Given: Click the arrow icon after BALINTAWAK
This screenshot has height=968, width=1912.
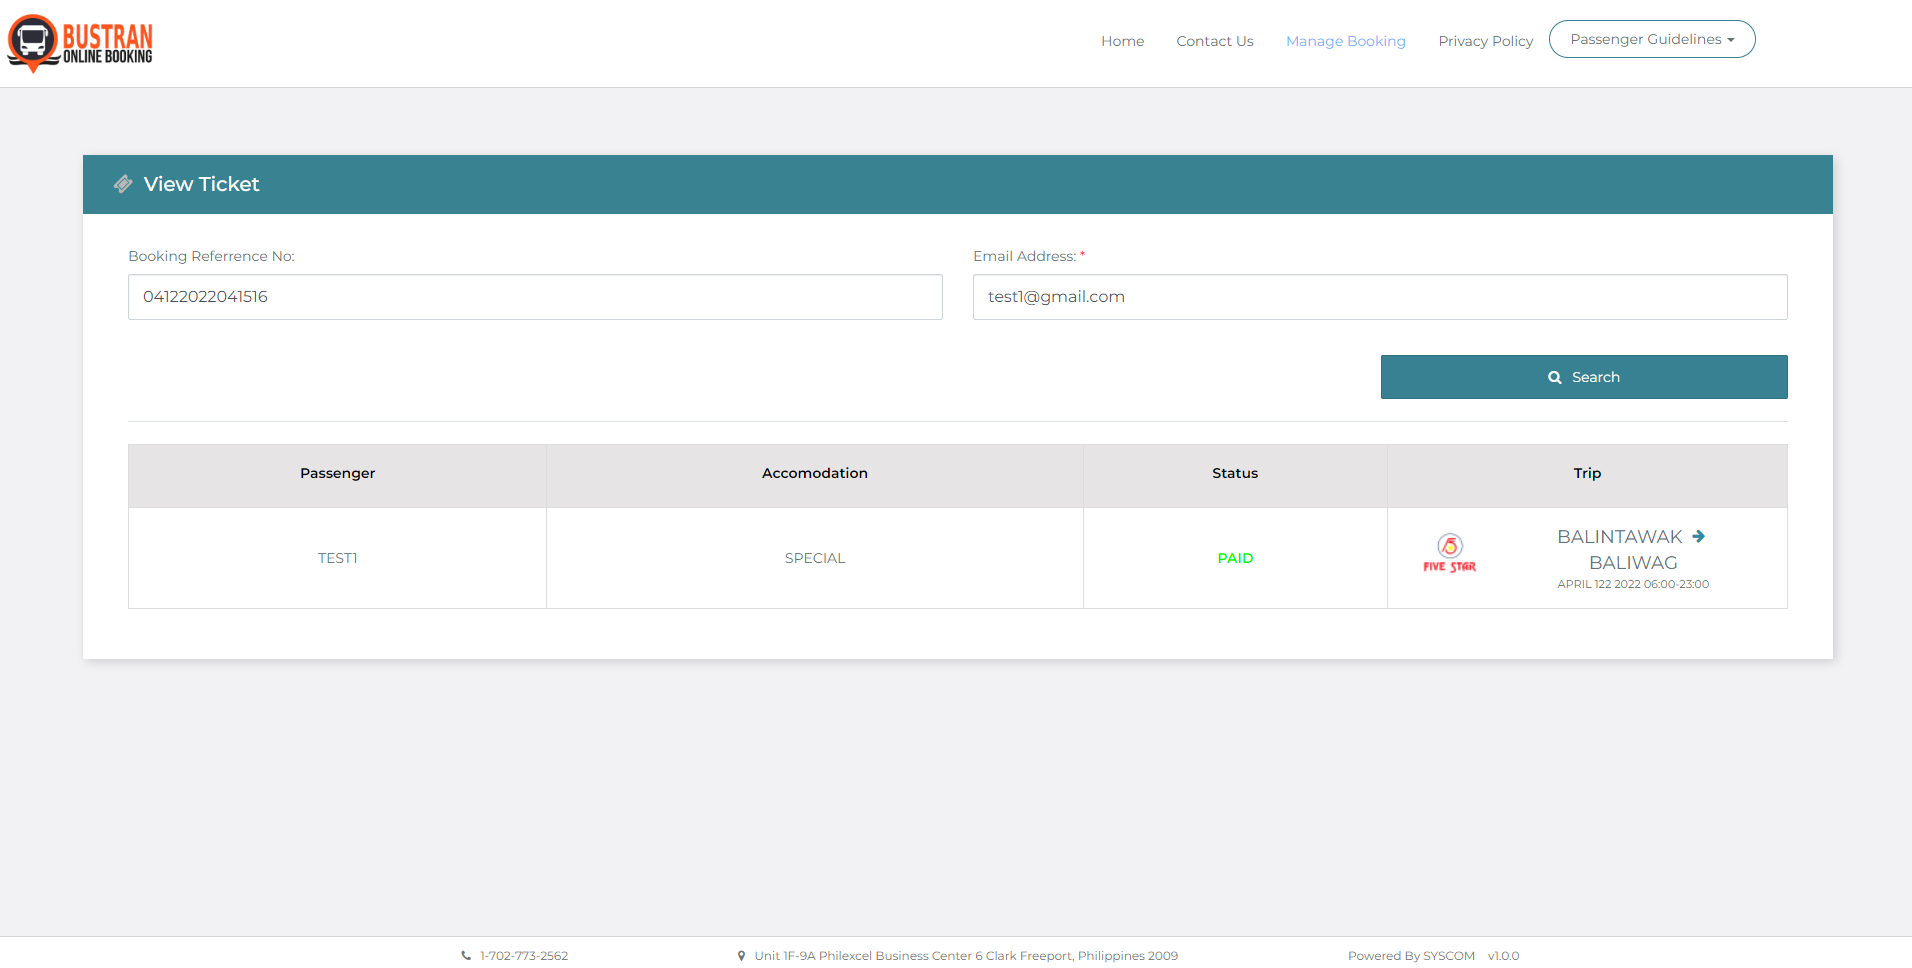Looking at the screenshot, I should pyautogui.click(x=1698, y=537).
